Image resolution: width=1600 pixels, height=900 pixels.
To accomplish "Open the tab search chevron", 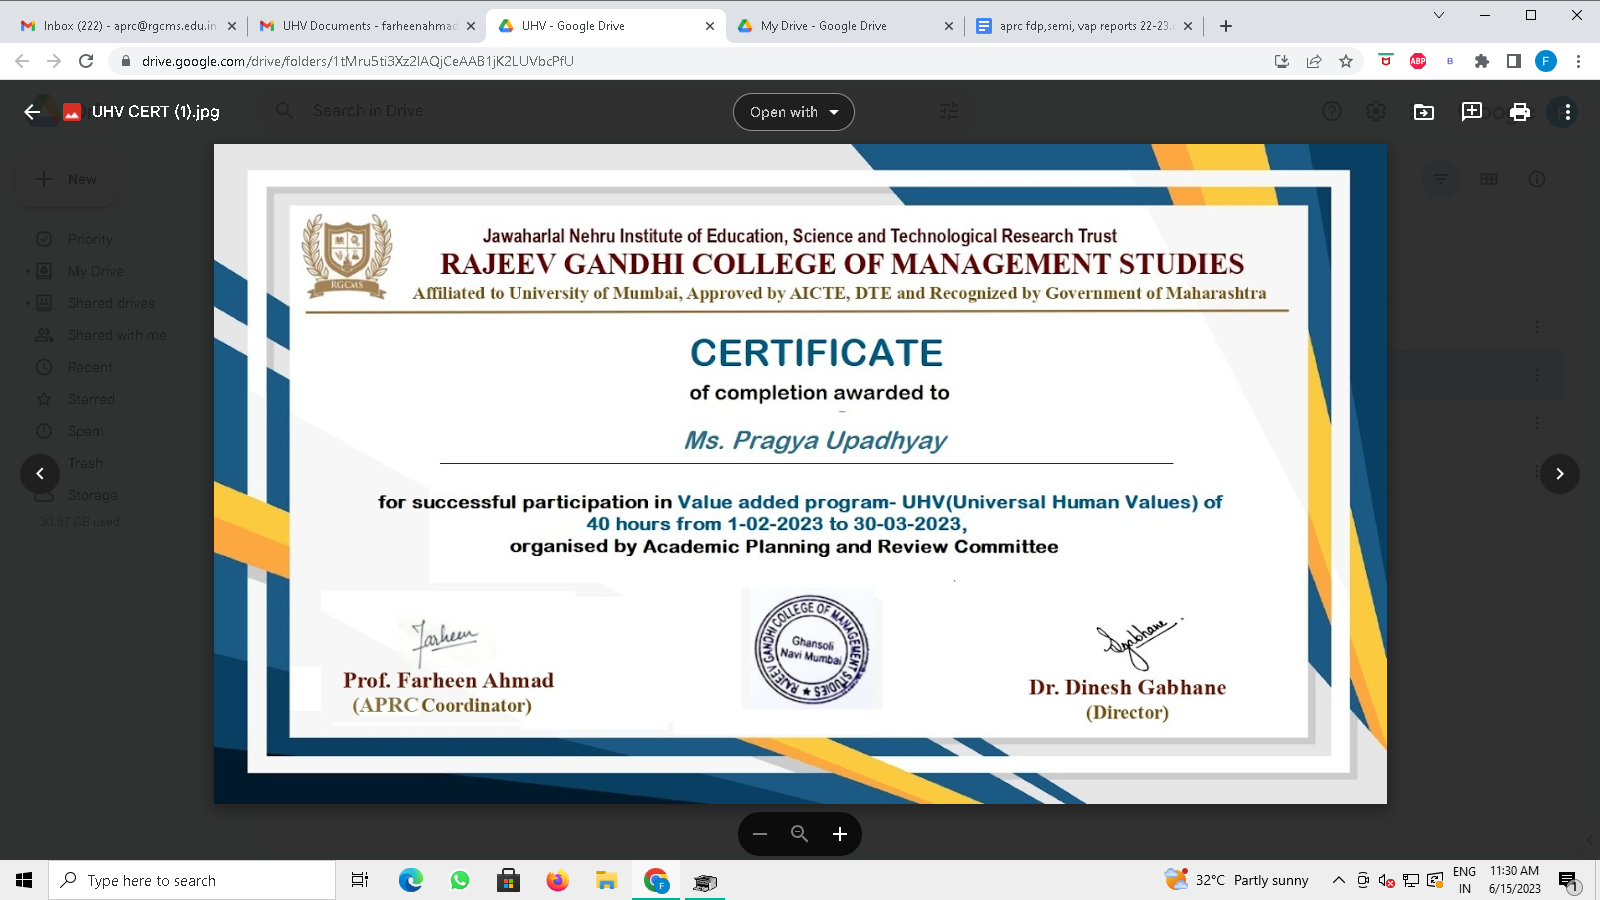I will click(1439, 15).
